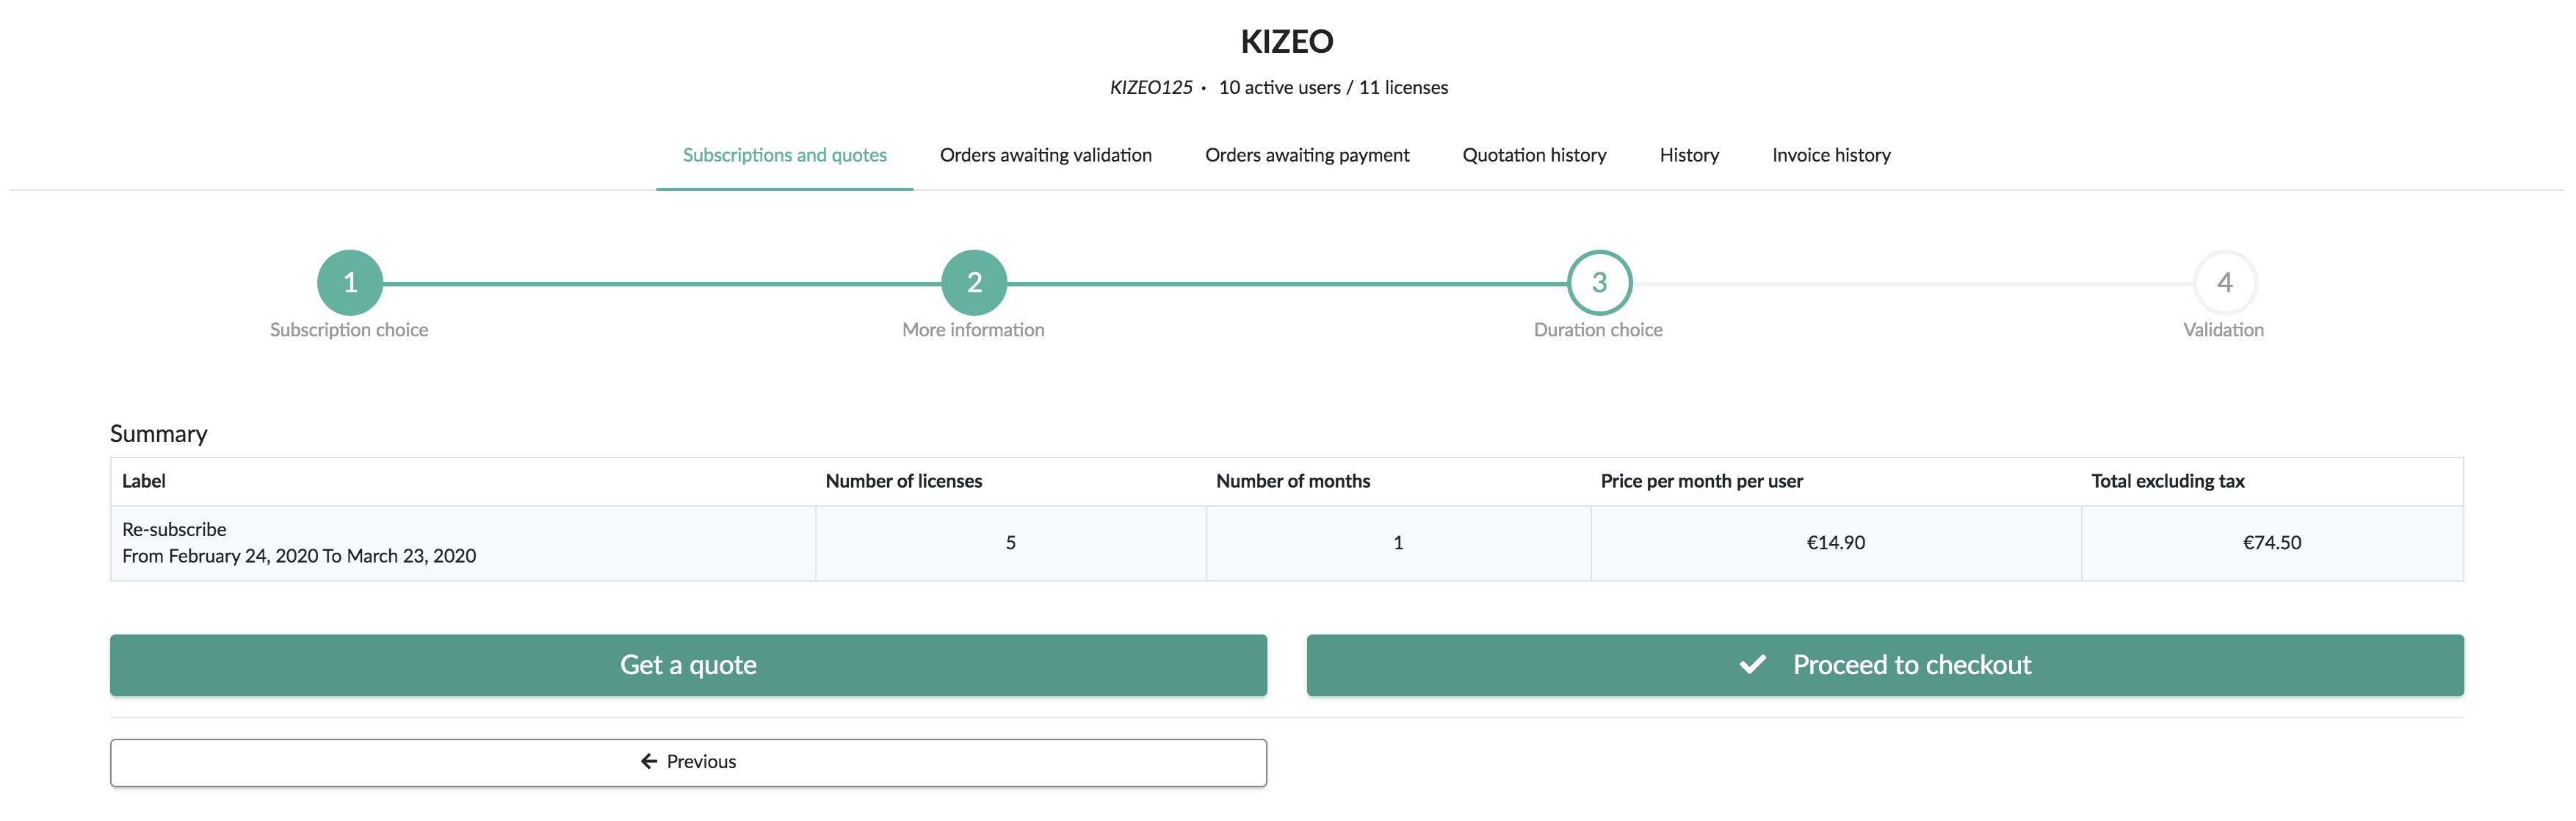Image resolution: width=2576 pixels, height=821 pixels.
Task: Open the Orders awaiting payment tab
Action: point(1306,155)
